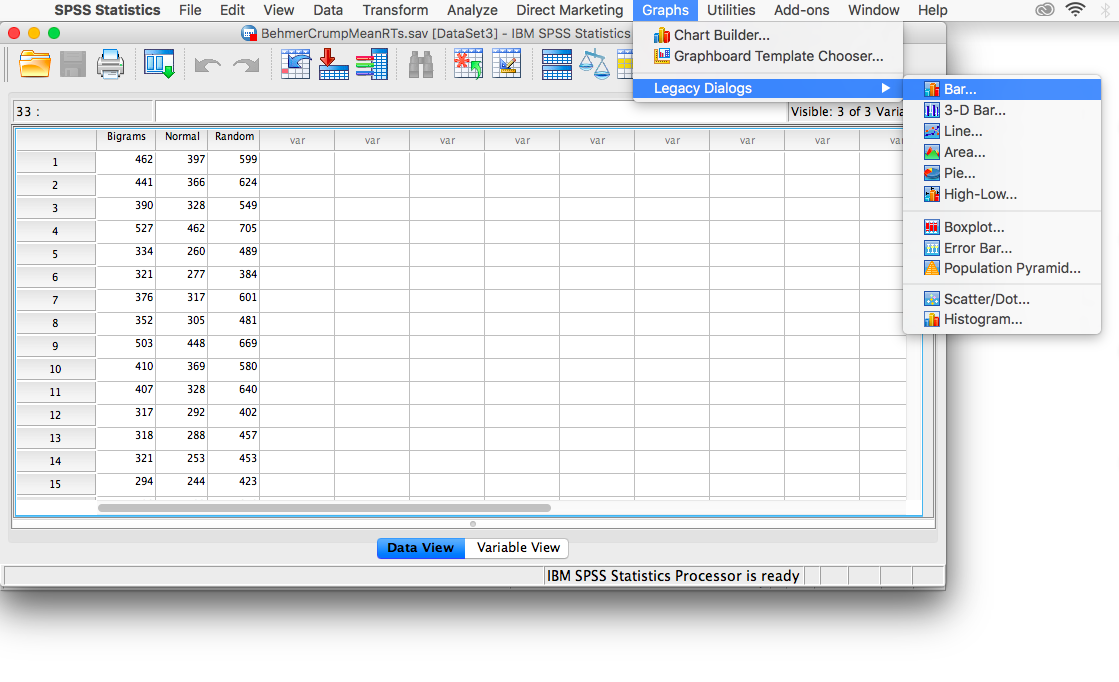Image resolution: width=1119 pixels, height=682 pixels.
Task: Click the Wi-Fi status icon
Action: pos(1075,9)
